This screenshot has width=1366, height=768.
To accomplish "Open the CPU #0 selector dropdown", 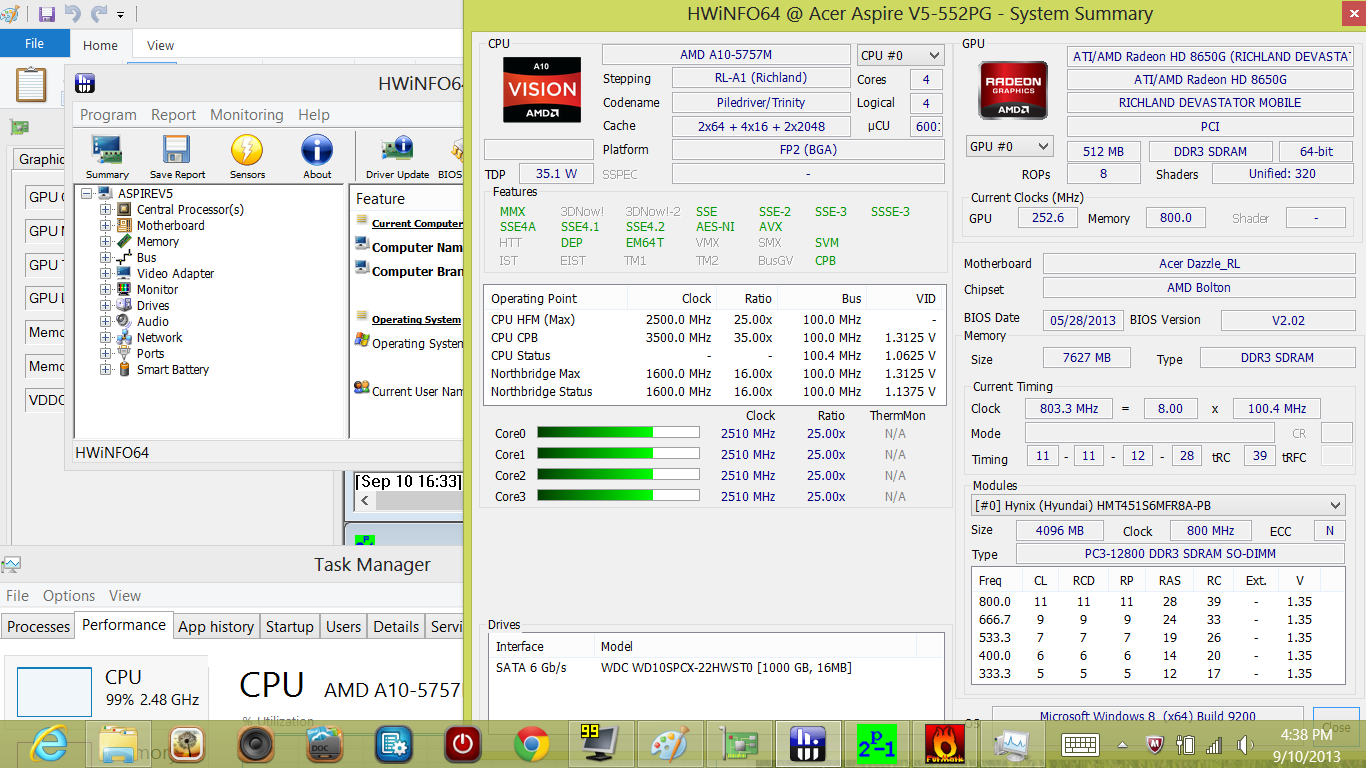I will [900, 56].
